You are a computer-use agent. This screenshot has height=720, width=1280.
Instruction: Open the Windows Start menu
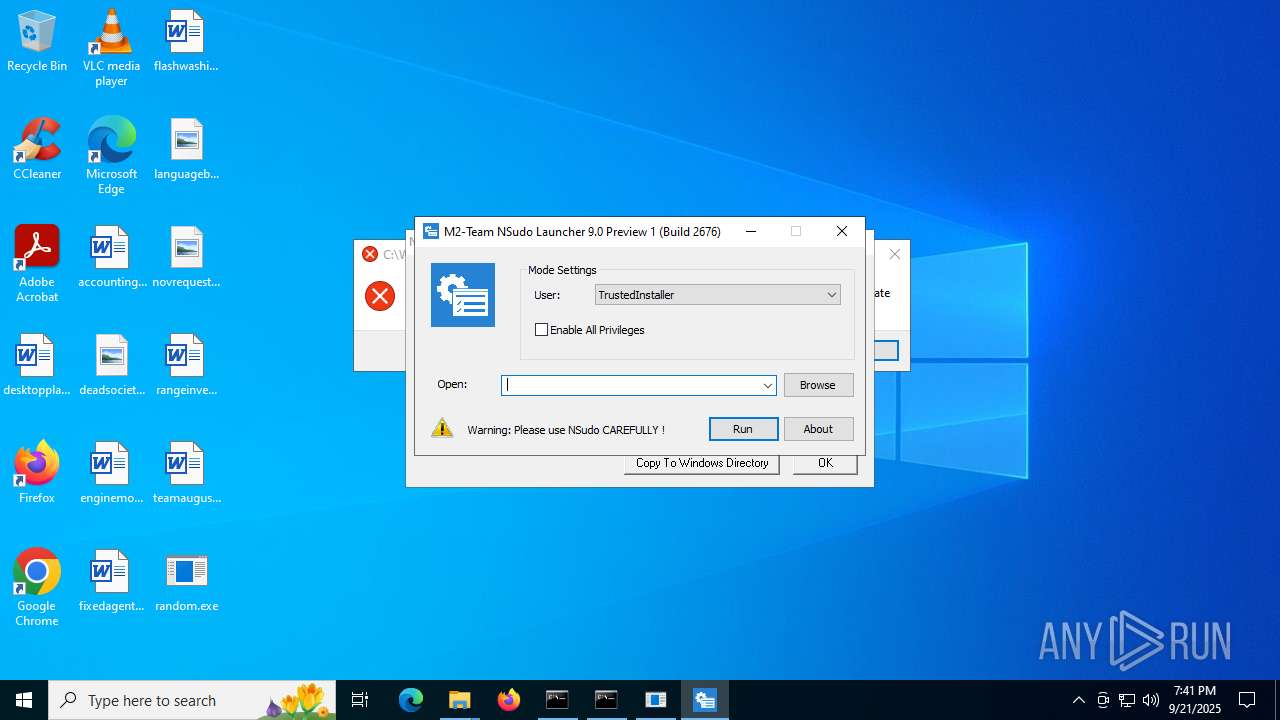coord(24,700)
